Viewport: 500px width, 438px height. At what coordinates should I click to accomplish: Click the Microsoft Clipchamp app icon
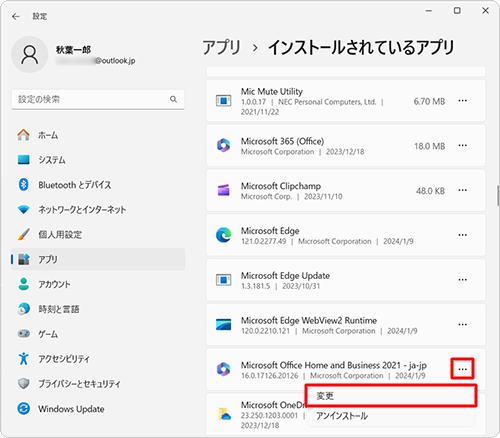(x=223, y=190)
